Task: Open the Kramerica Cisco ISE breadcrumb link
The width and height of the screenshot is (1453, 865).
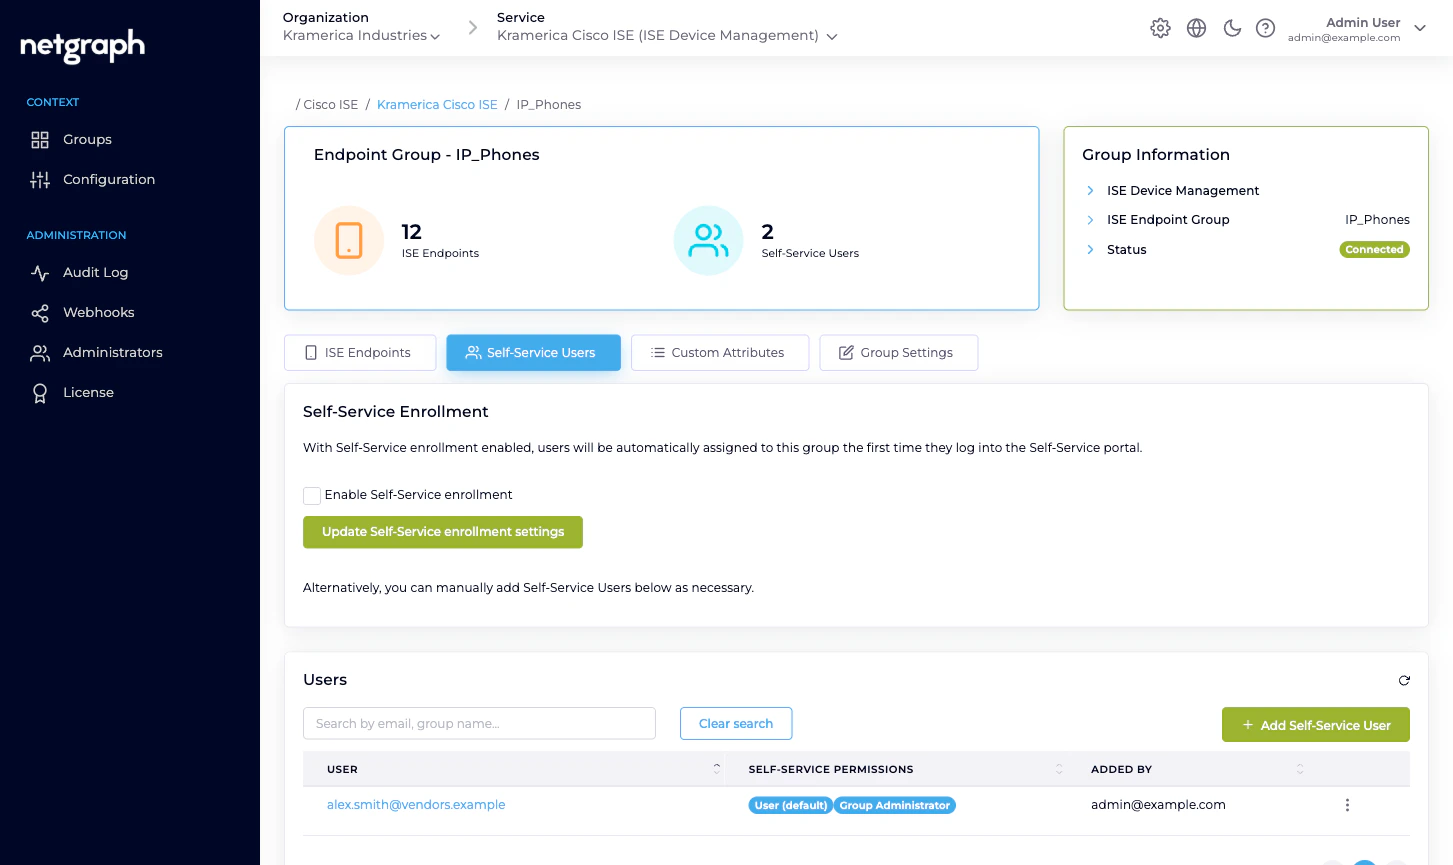Action: coord(437,104)
